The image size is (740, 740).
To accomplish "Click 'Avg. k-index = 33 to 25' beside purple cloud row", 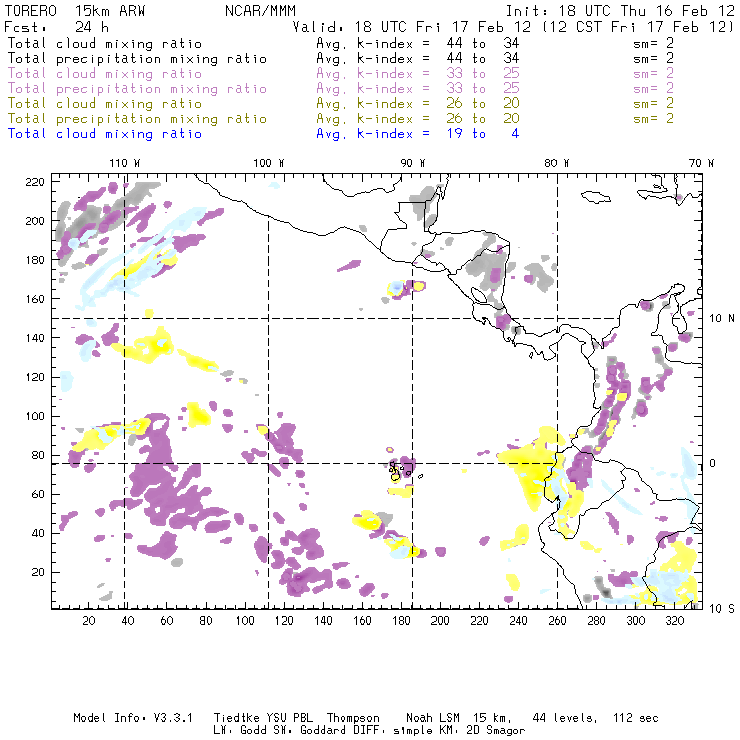I will click(418, 74).
